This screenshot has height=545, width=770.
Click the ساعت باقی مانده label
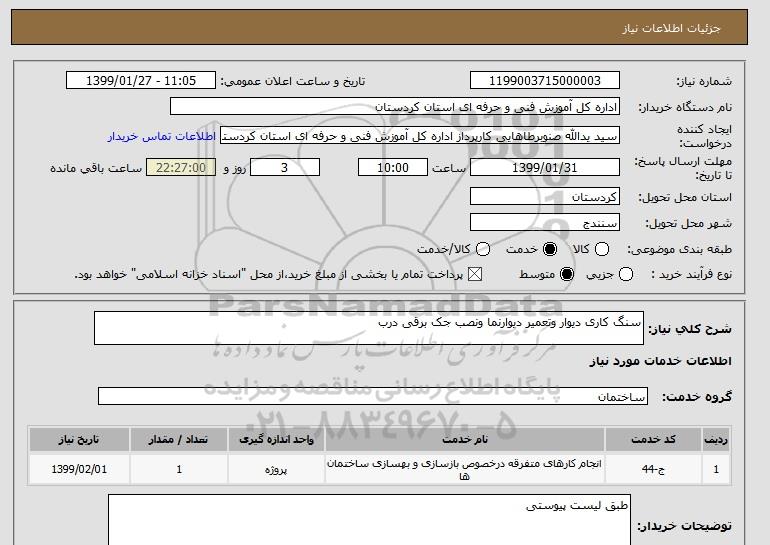[x=96, y=168]
